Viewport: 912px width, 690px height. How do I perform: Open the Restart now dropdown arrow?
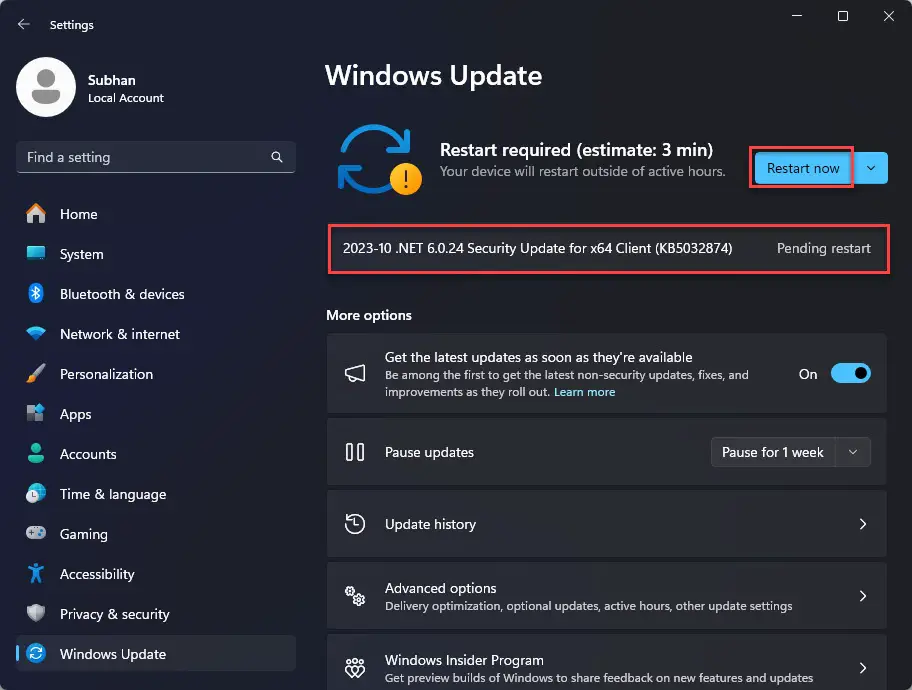[871, 168]
